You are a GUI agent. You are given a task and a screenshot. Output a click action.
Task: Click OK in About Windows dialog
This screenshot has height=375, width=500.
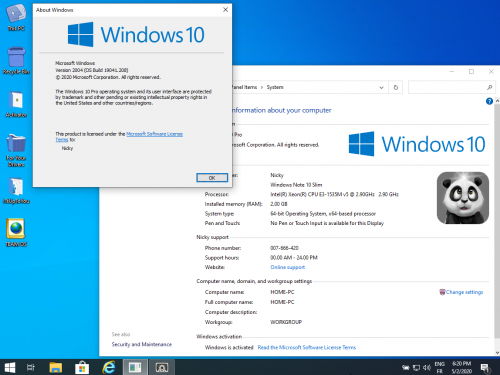click(212, 178)
